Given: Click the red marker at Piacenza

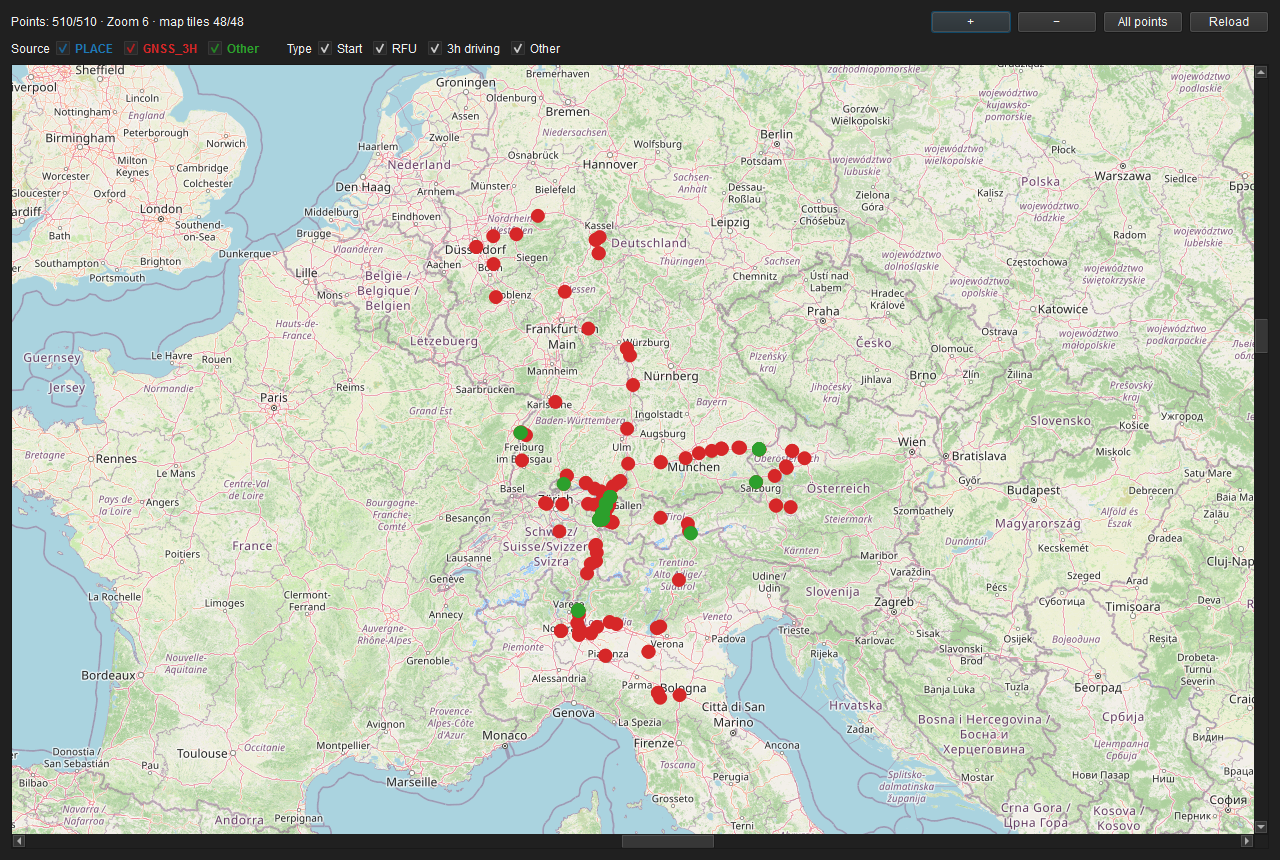Looking at the screenshot, I should coord(605,656).
